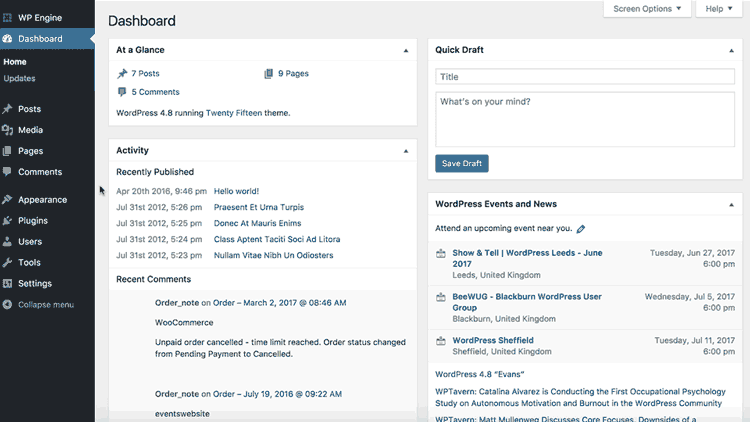The image size is (750, 422).
Task: Click the Plugins plug icon in the sidebar
Action: pos(7,221)
